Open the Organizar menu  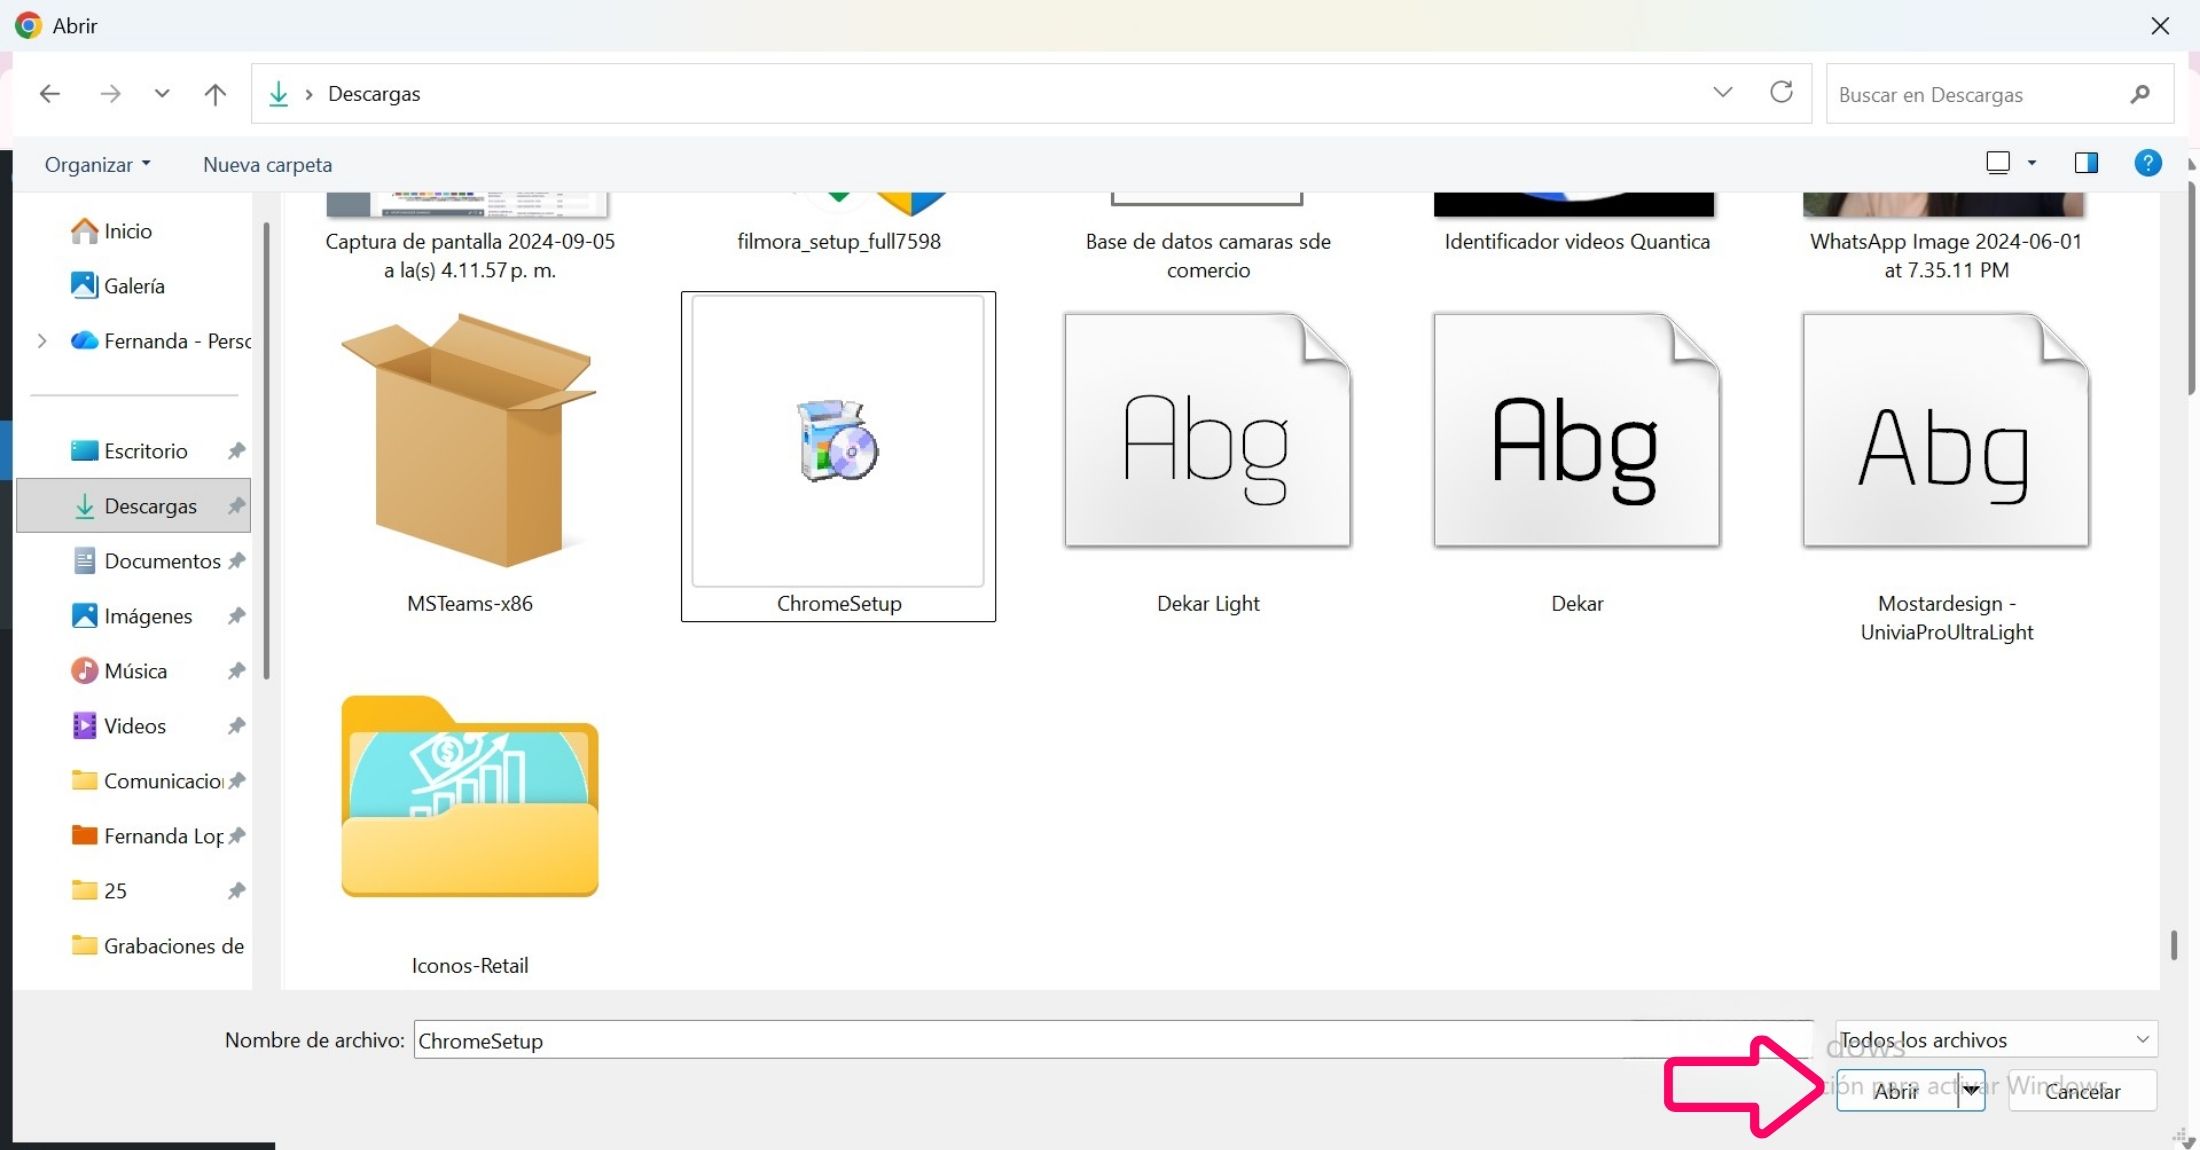point(97,164)
